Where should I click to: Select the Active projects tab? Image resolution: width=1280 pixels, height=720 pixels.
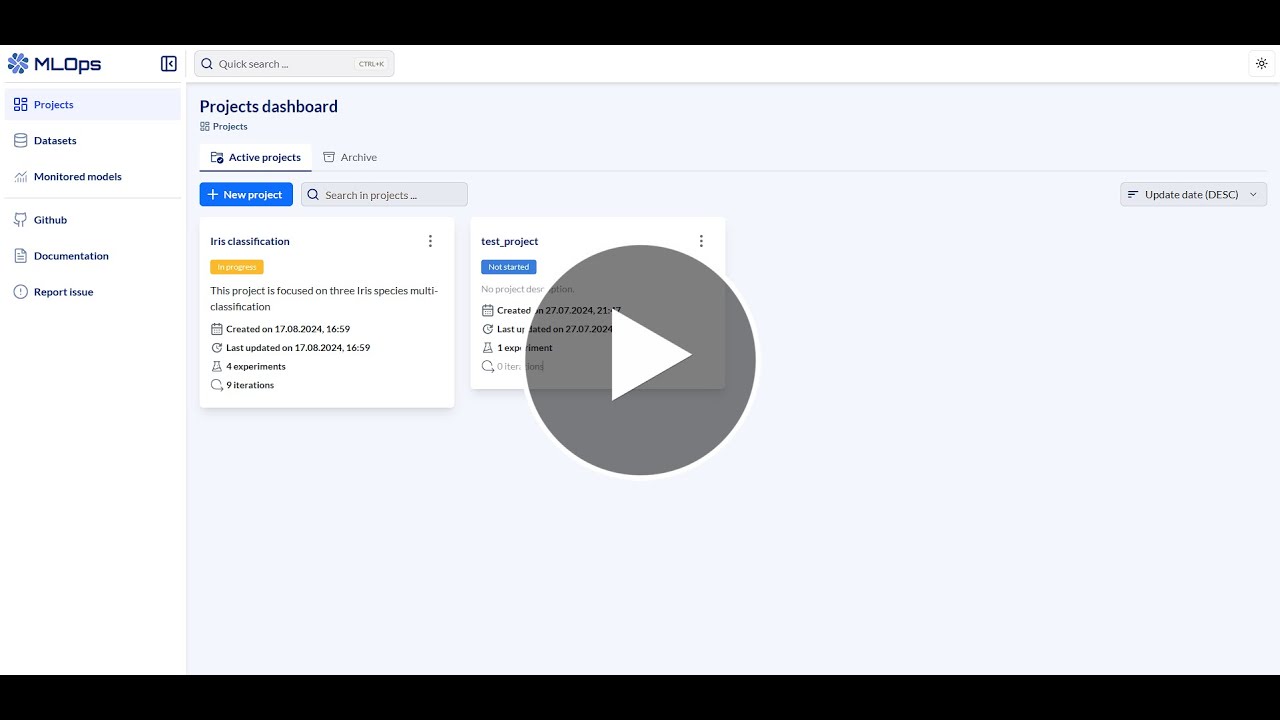(x=256, y=157)
